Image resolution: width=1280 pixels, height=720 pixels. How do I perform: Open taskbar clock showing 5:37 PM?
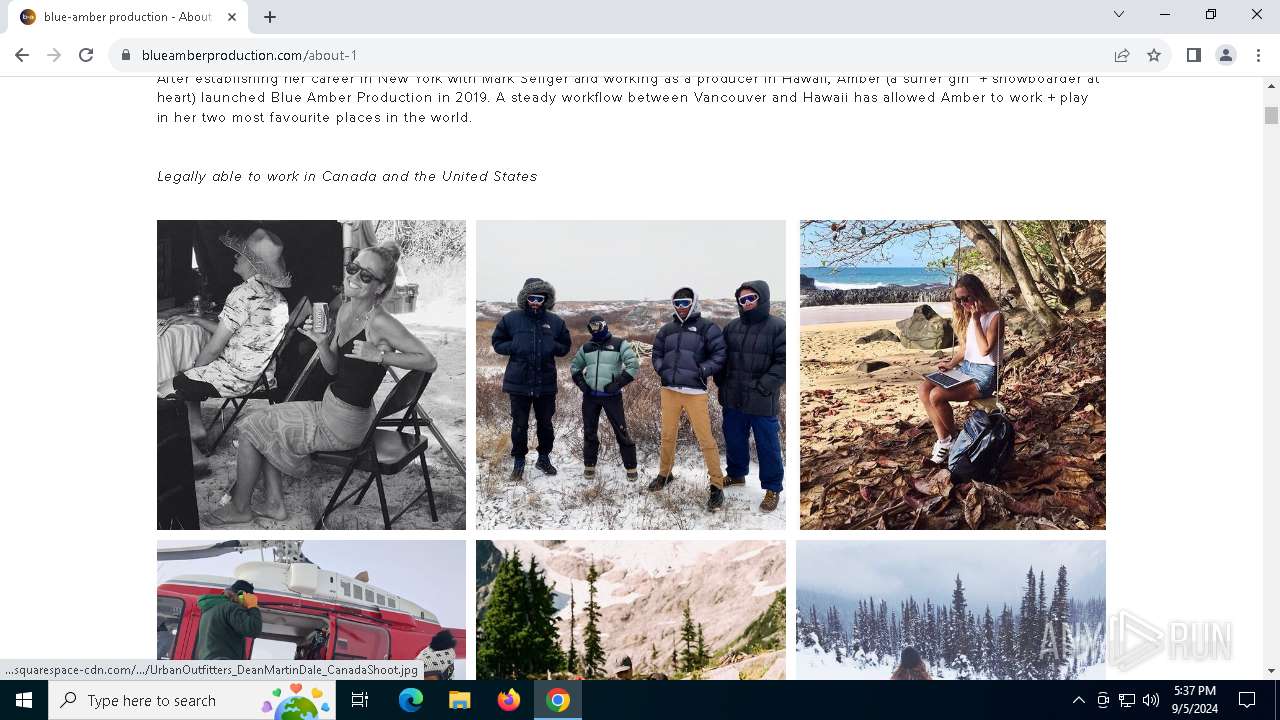pos(1195,700)
